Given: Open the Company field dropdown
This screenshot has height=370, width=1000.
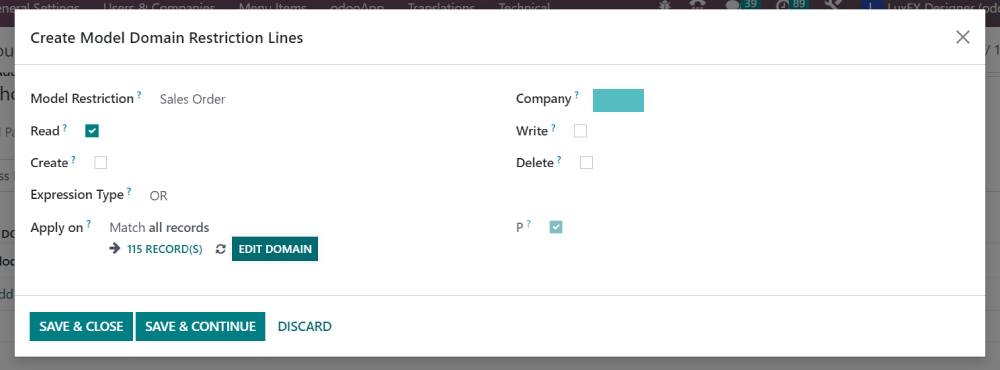Looking at the screenshot, I should pyautogui.click(x=618, y=100).
